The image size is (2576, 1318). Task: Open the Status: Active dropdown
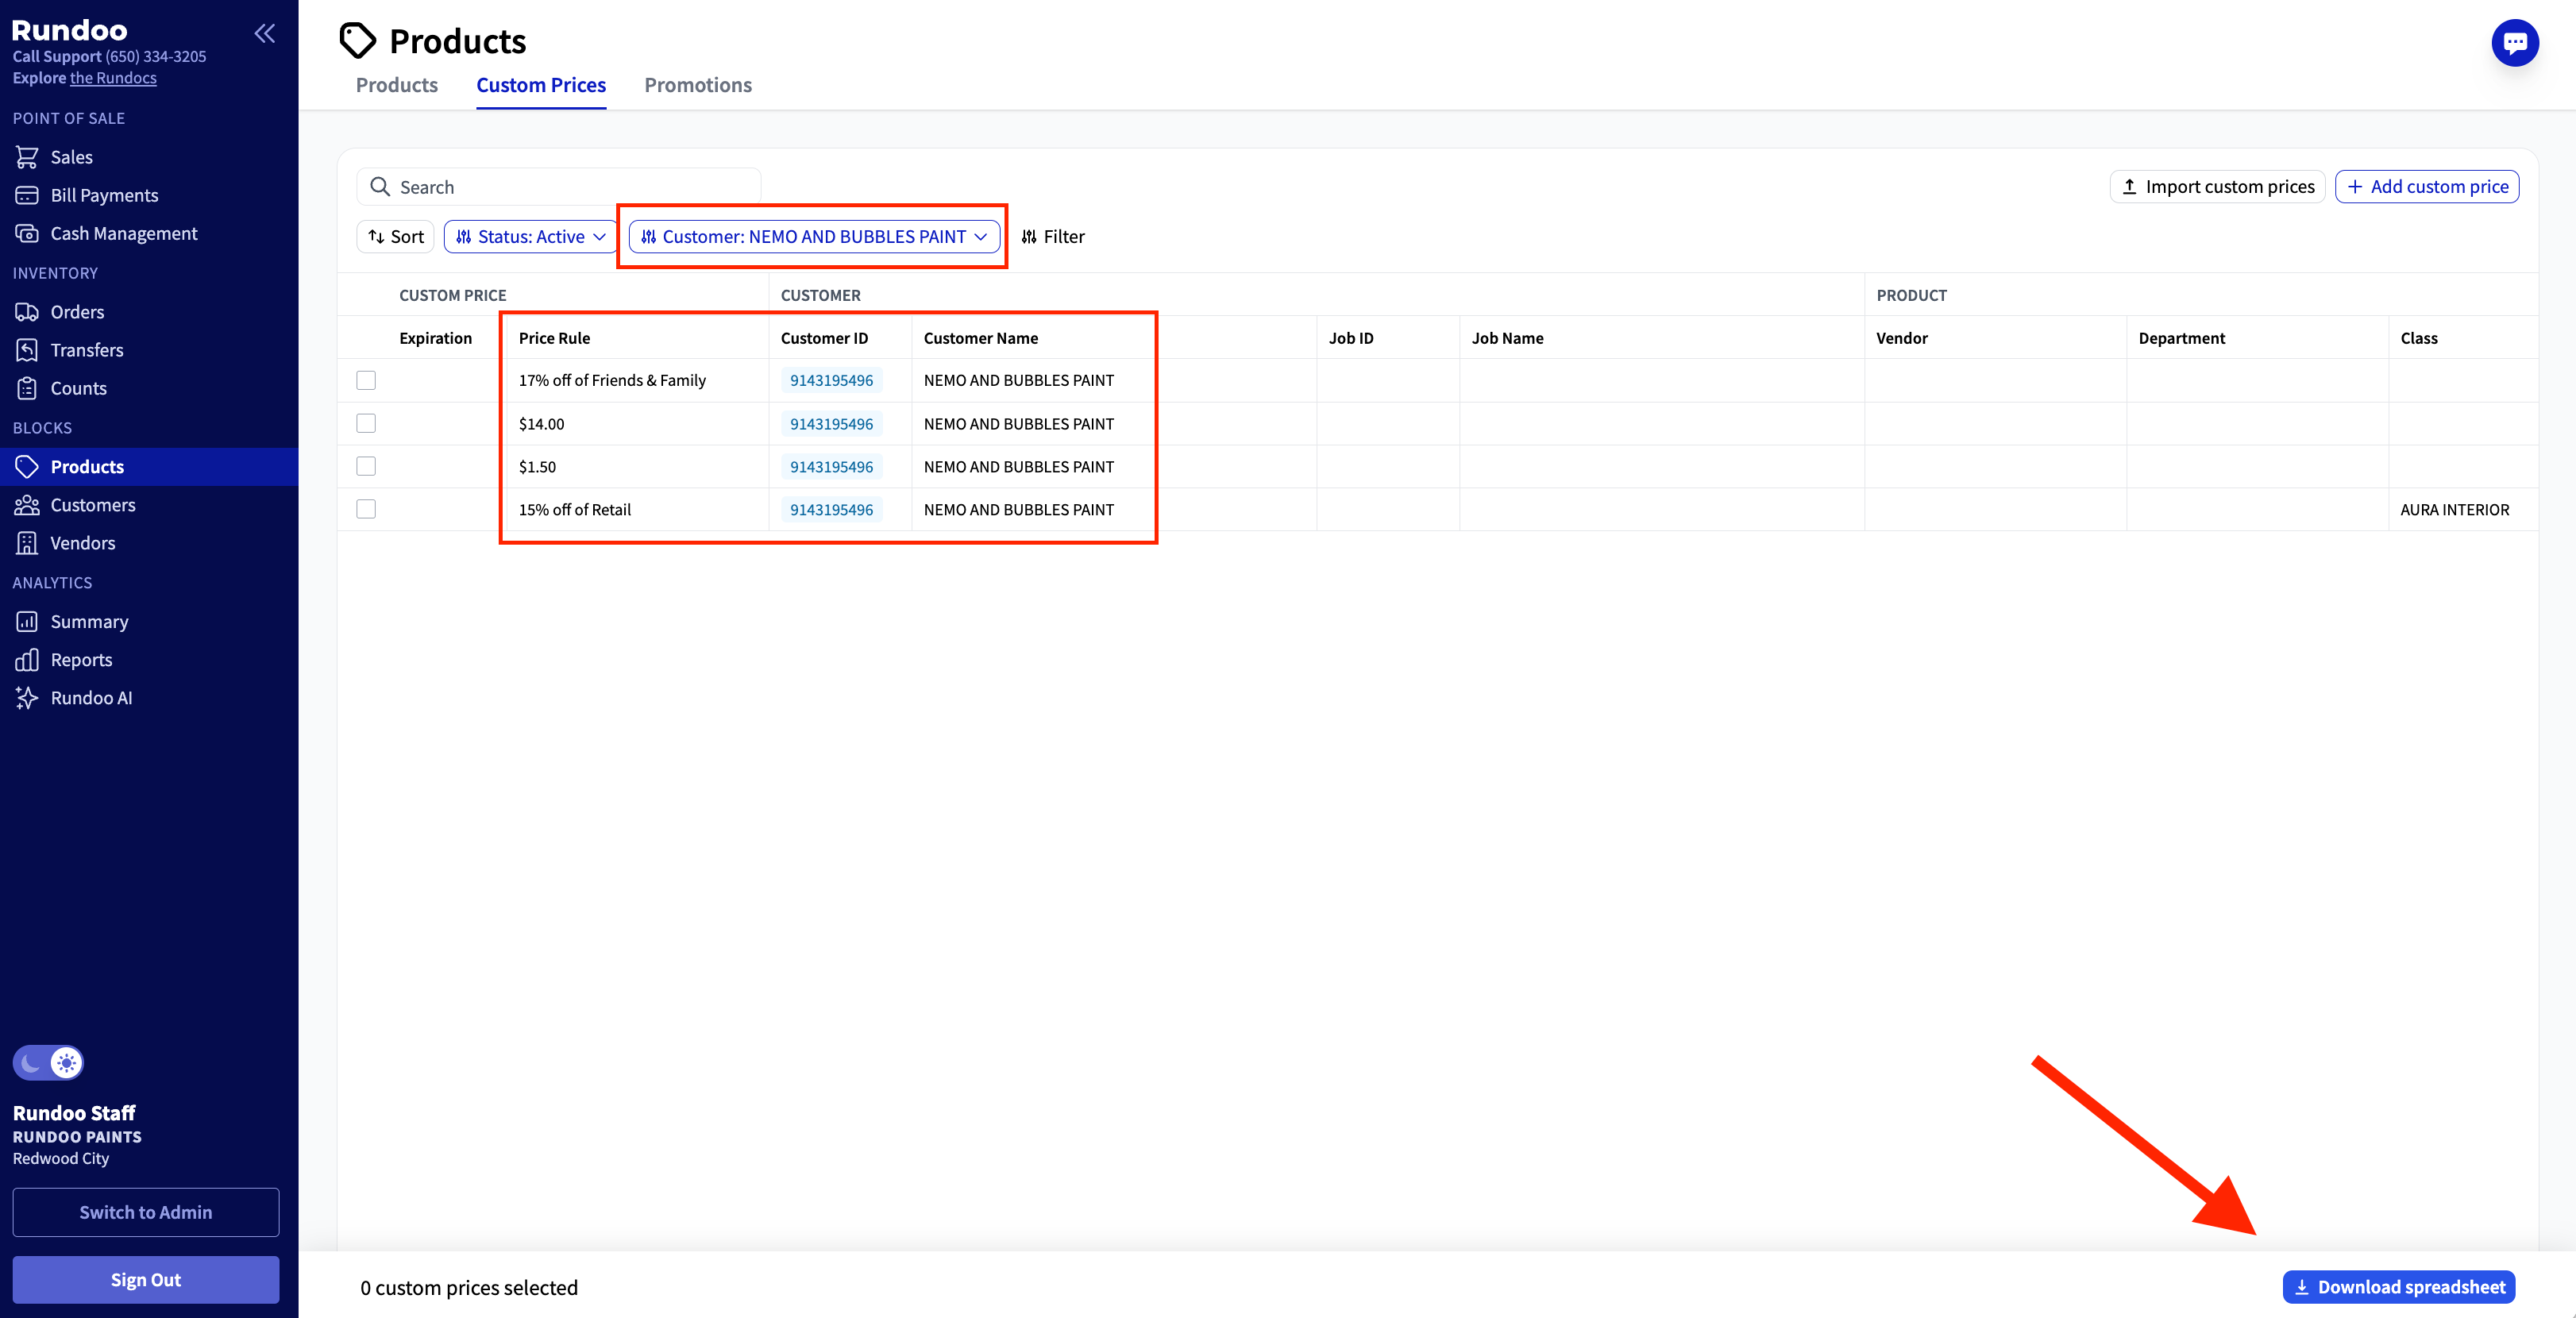531,237
